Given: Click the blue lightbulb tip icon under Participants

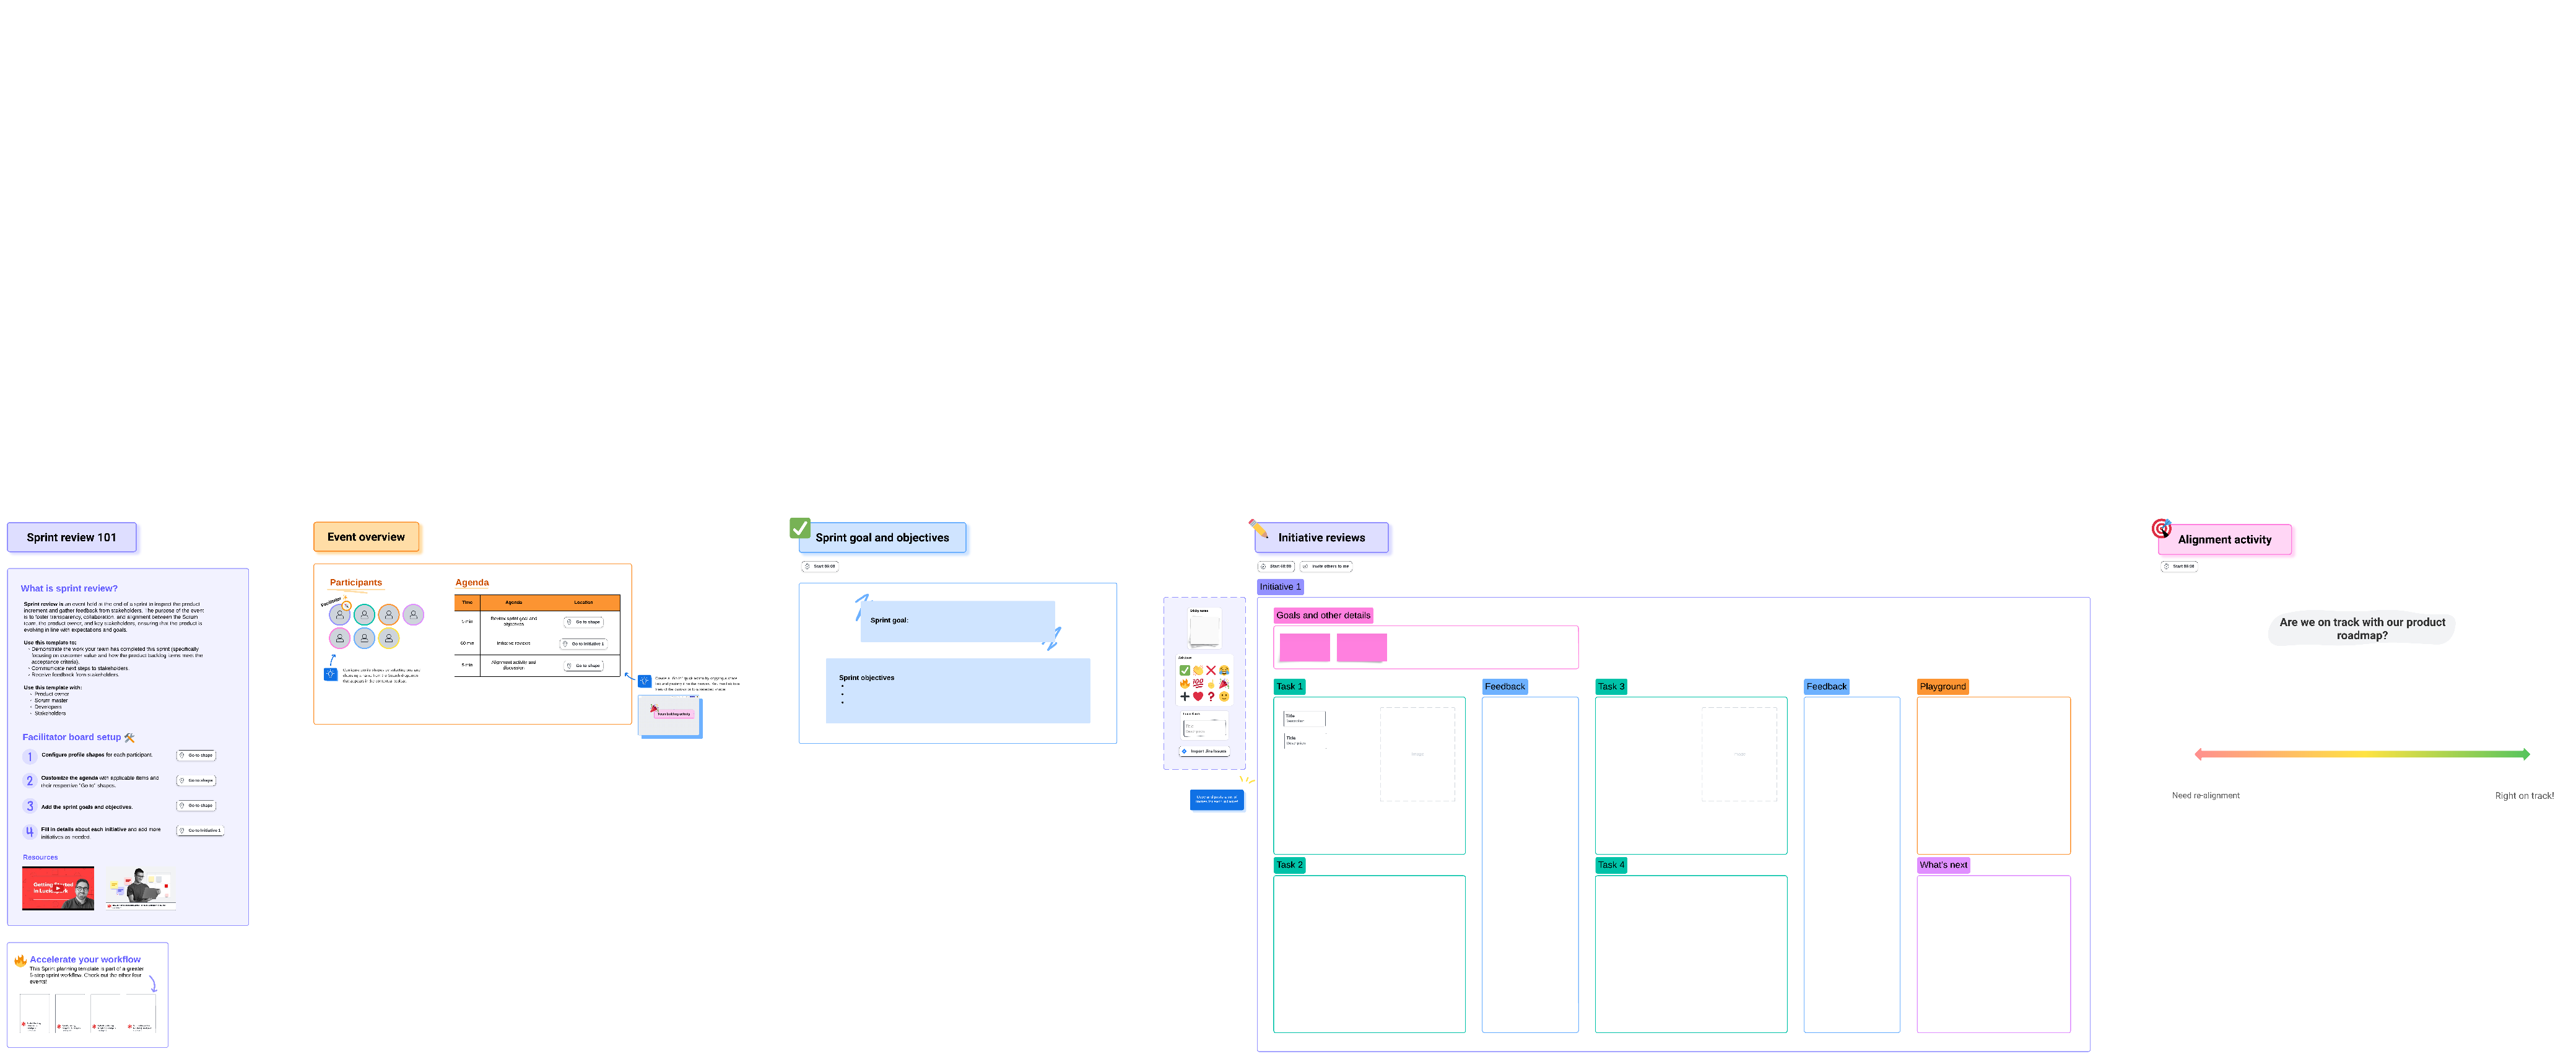Looking at the screenshot, I should 330,675.
